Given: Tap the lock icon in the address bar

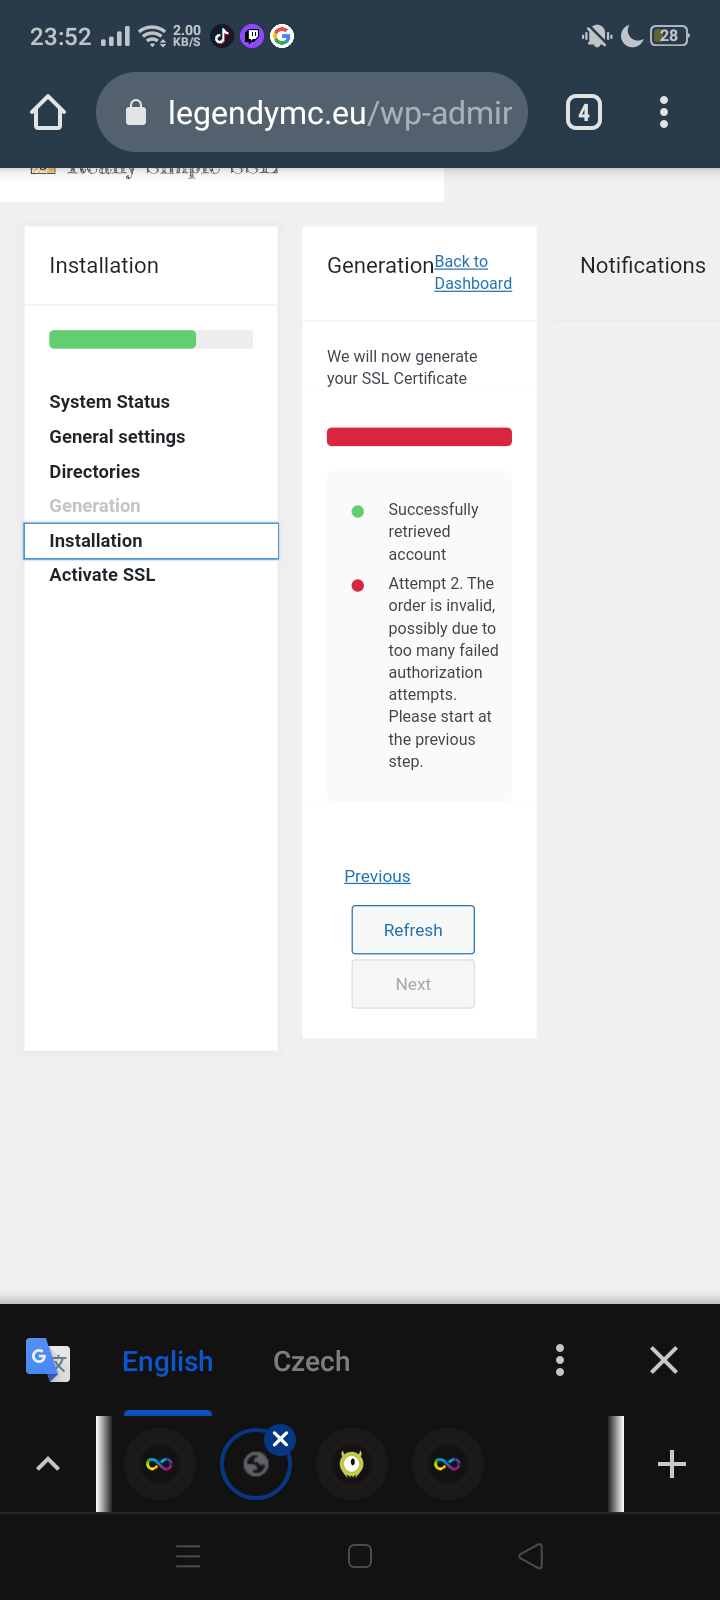Looking at the screenshot, I should [x=136, y=113].
